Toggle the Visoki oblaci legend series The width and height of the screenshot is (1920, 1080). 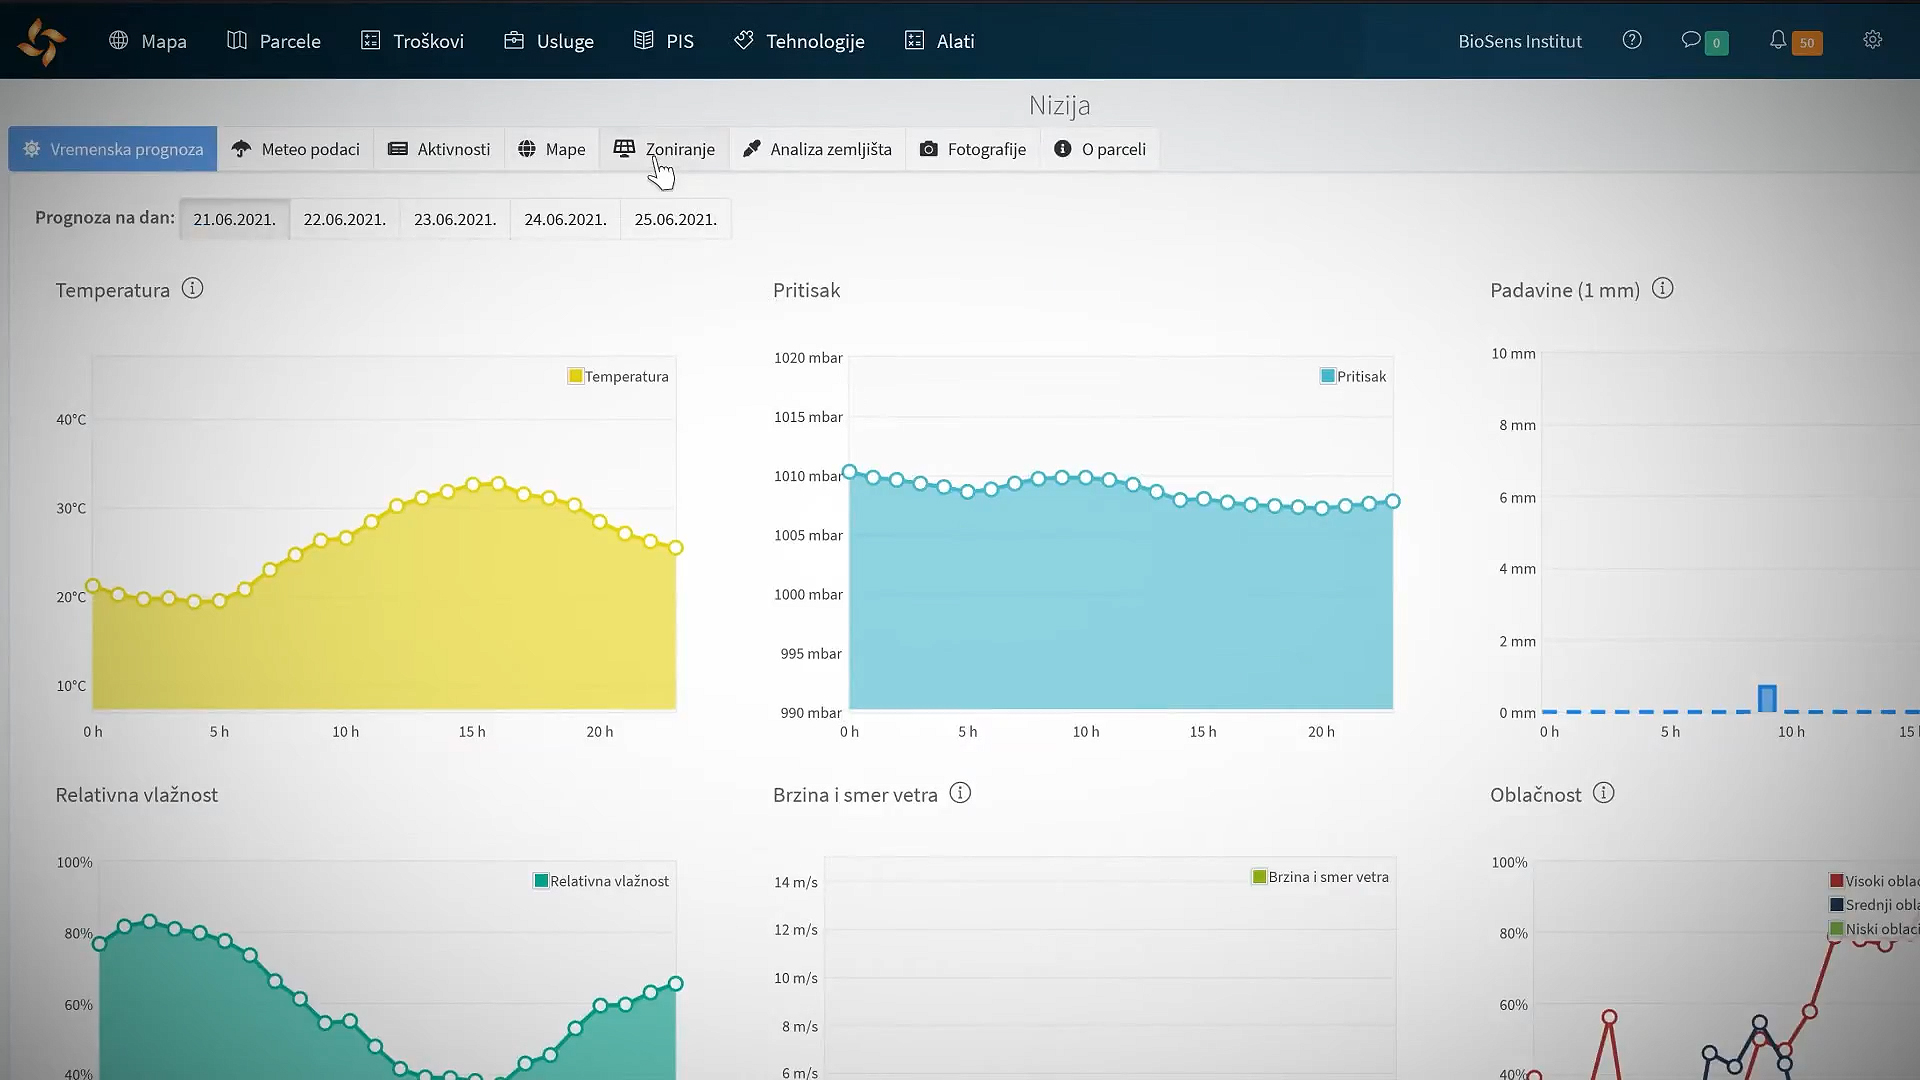[x=1874, y=881]
